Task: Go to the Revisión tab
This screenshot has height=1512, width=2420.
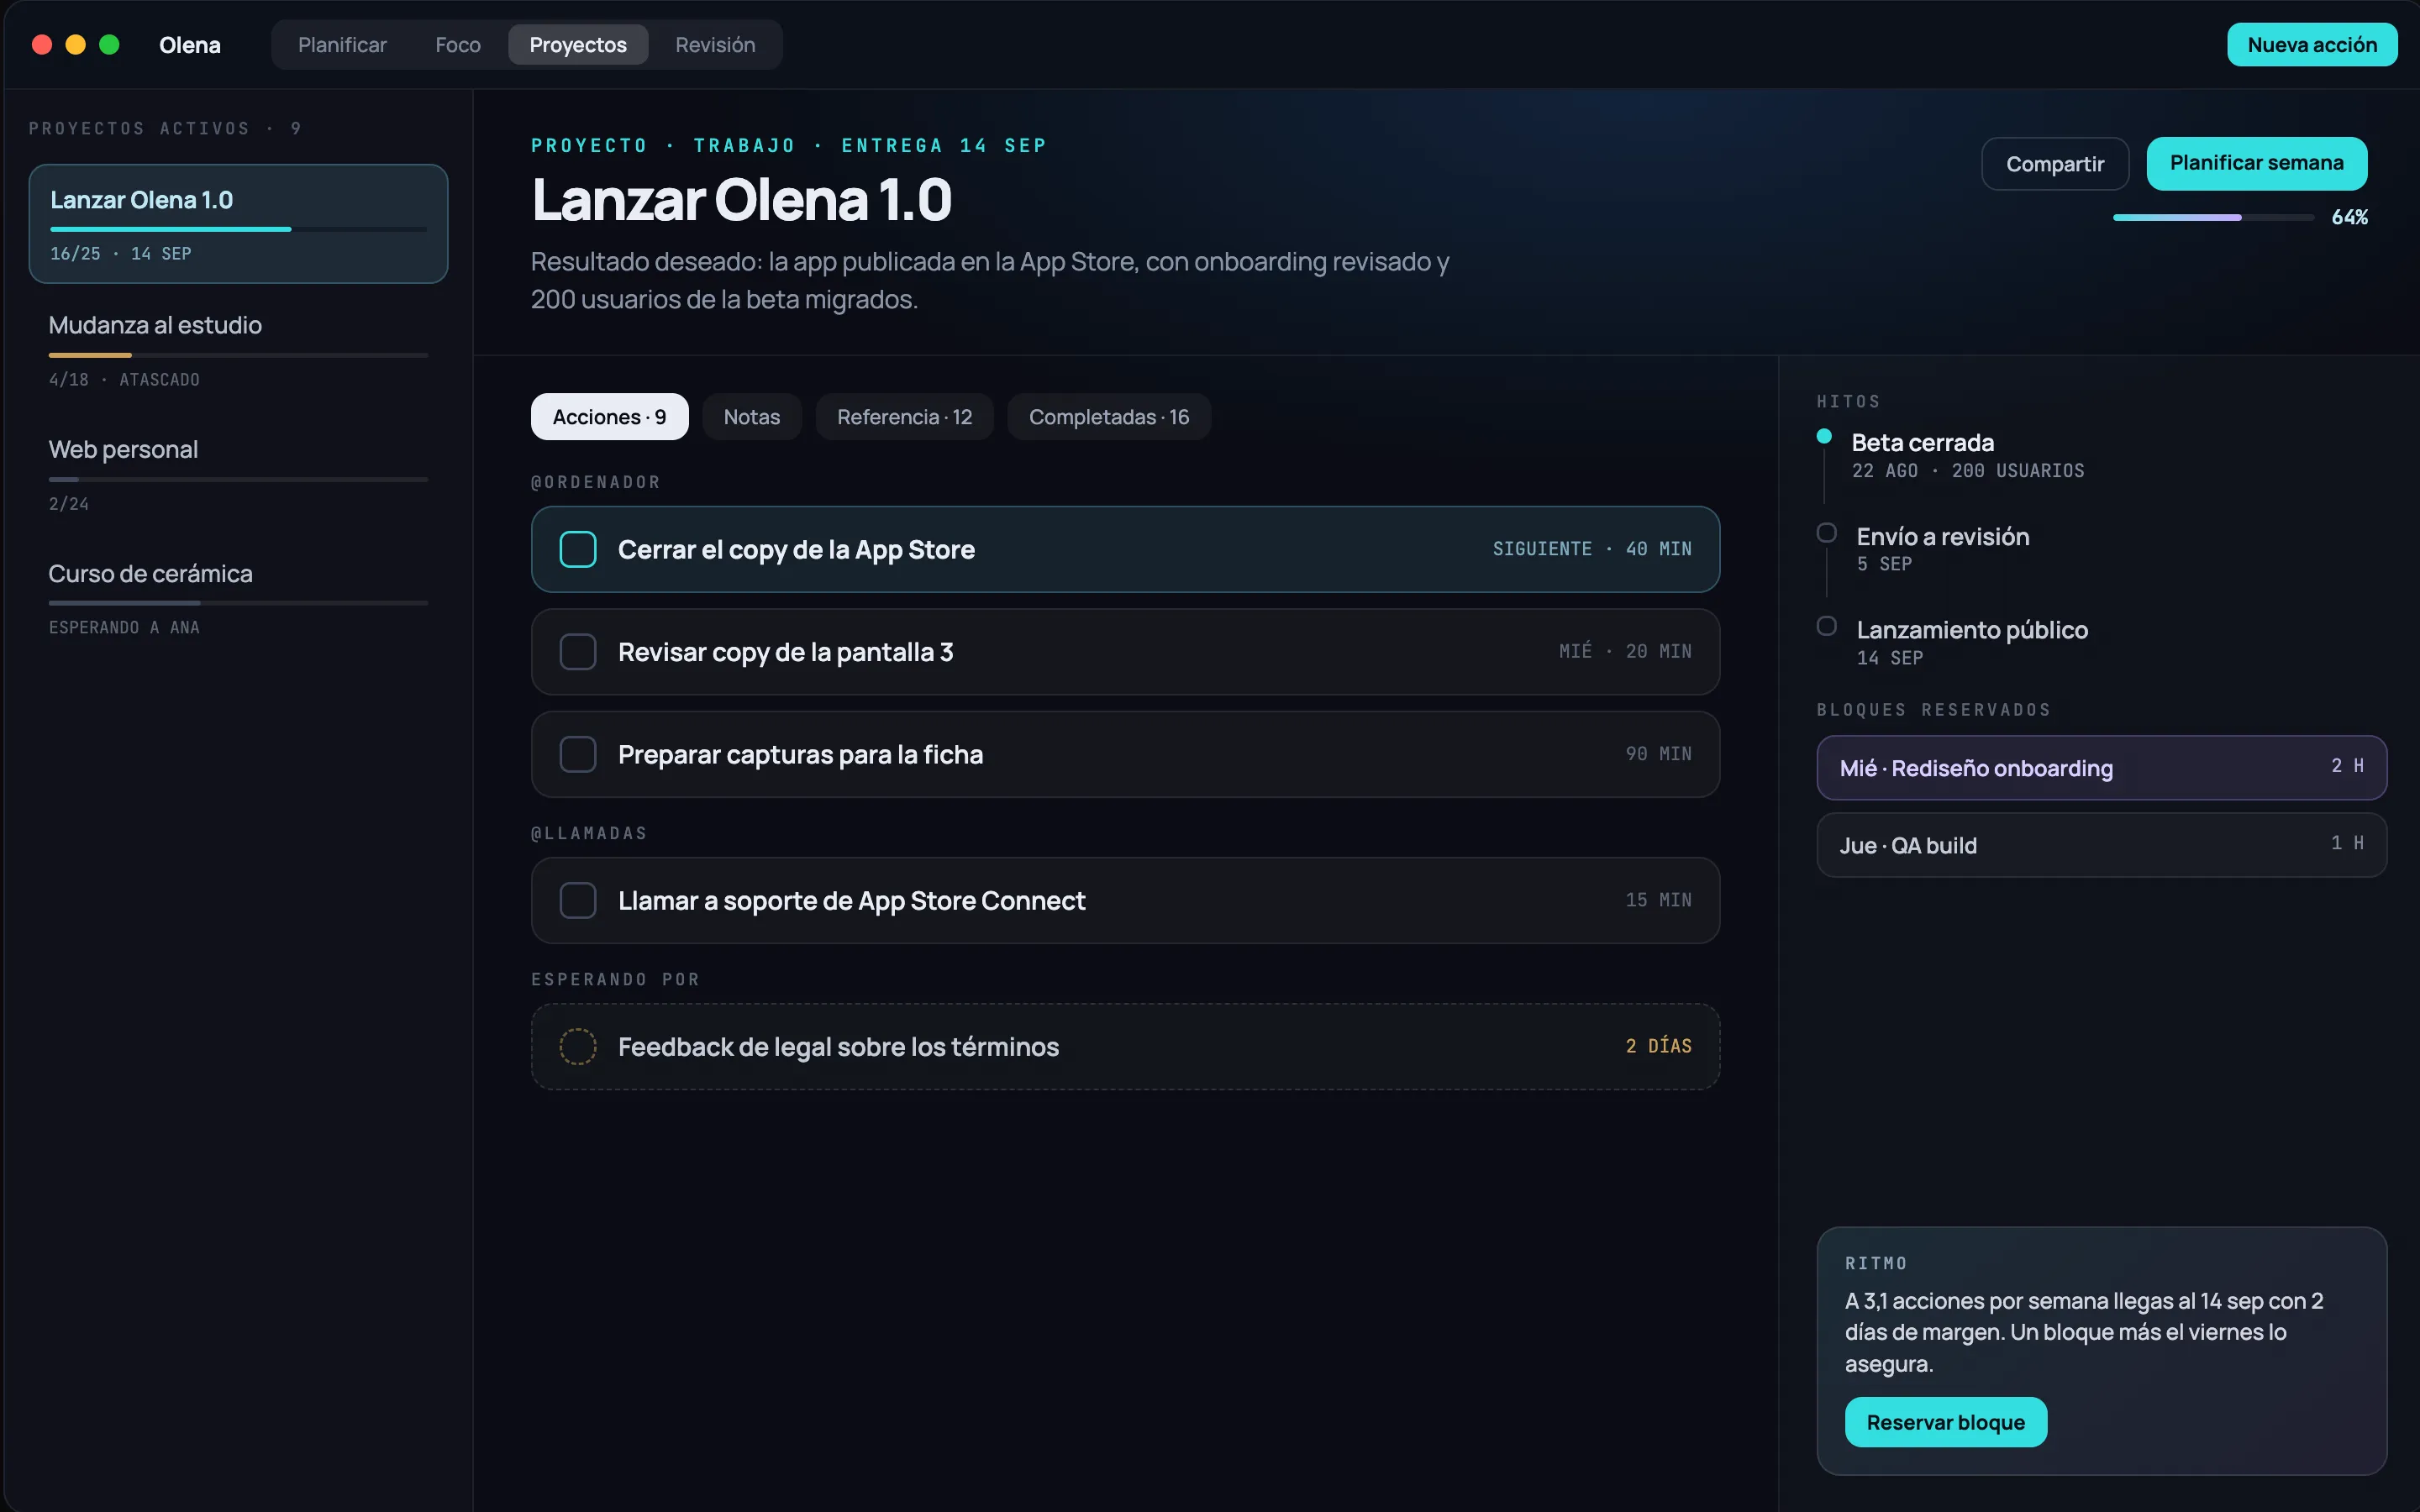Action: (715, 45)
